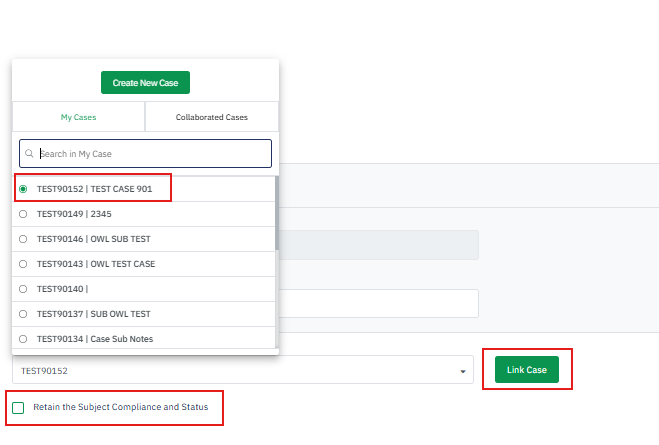Viewport: 659px width, 445px height.
Task: Click the Create New Case button
Action: tap(145, 83)
